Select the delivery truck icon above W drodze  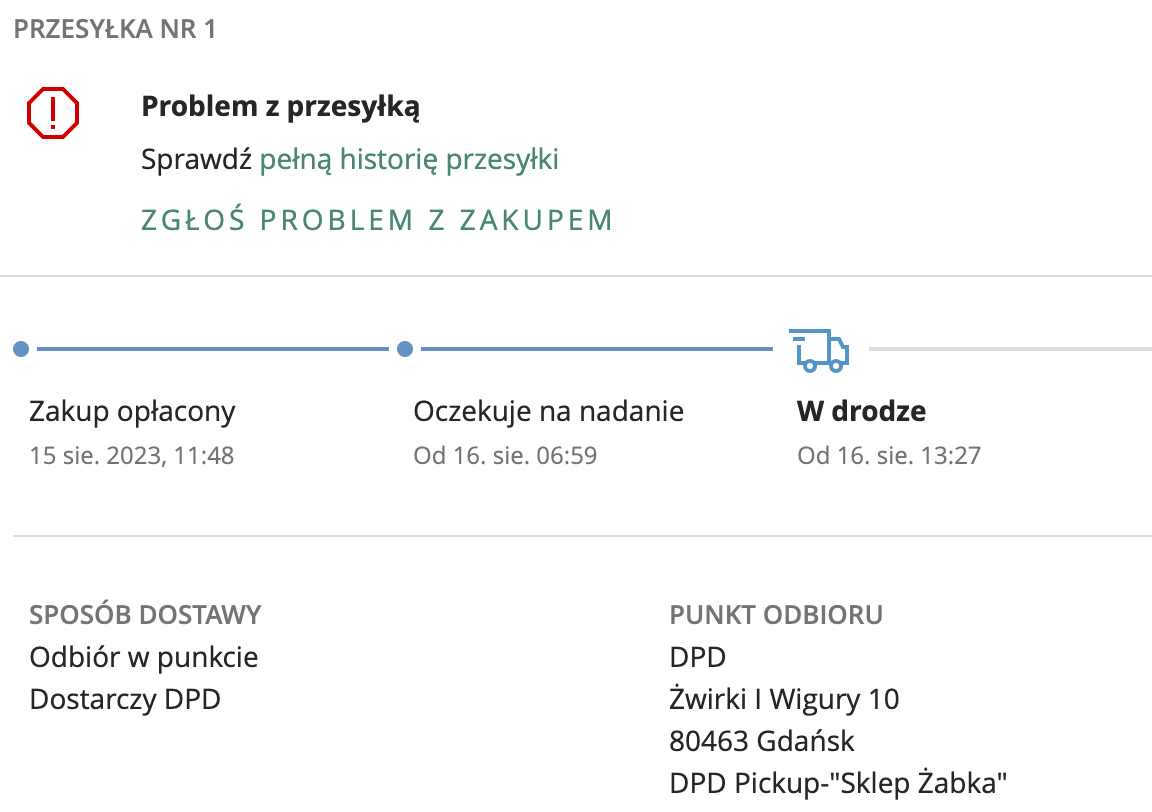coord(819,349)
